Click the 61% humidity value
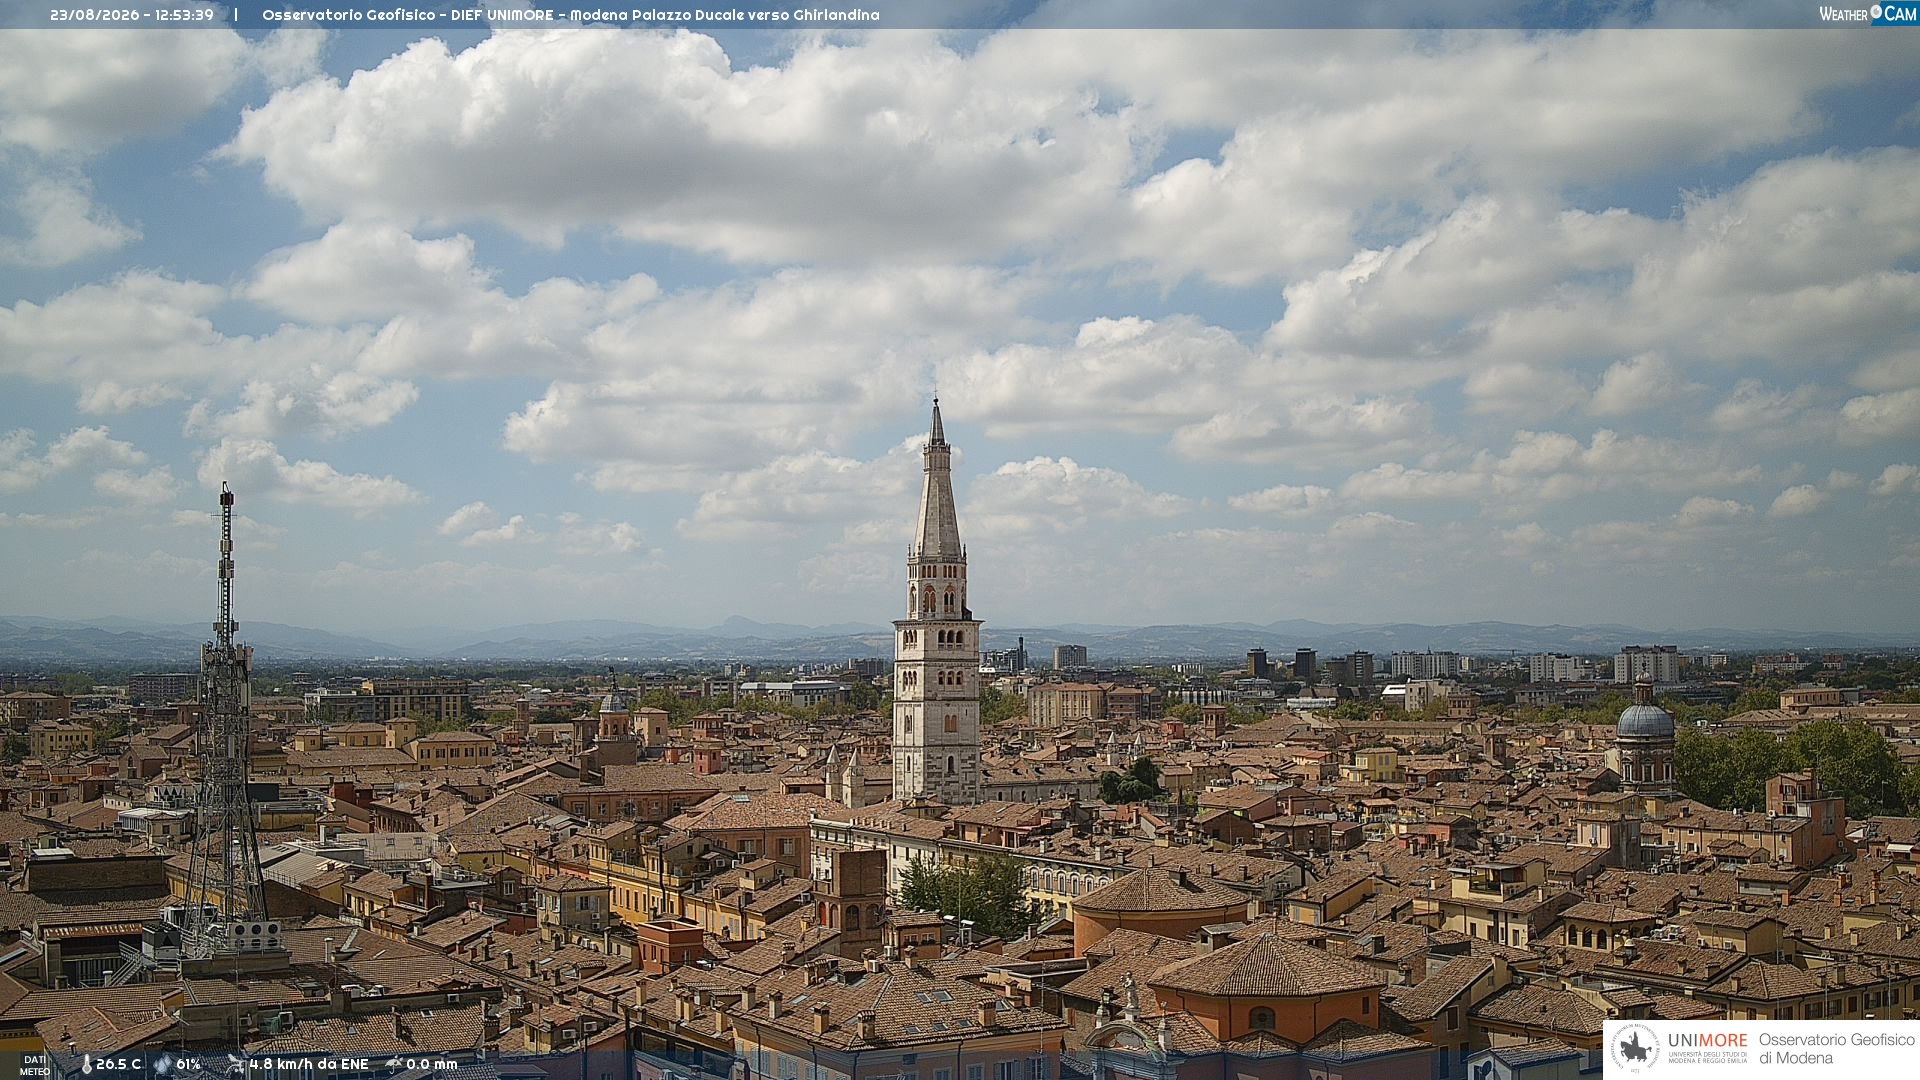 (188, 1065)
